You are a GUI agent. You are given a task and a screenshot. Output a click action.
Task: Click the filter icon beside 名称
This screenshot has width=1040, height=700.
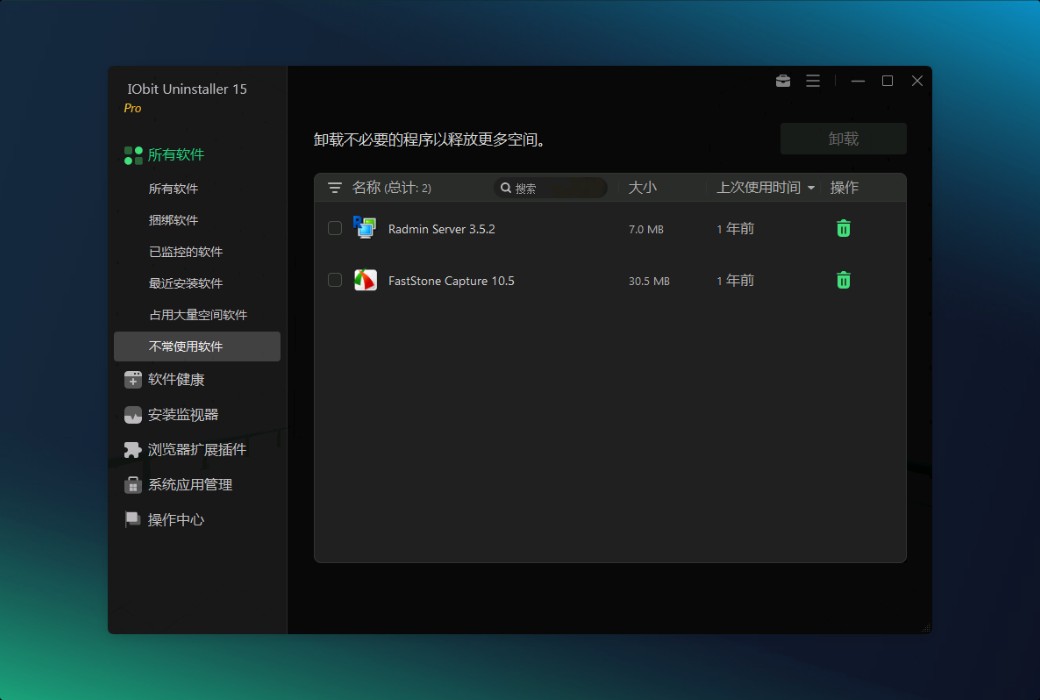point(335,188)
